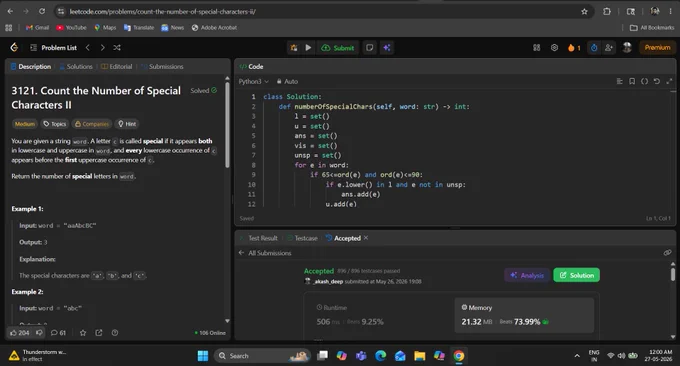The width and height of the screenshot is (680, 366).
Task: Open the timer stopwatch icon
Action: [594, 48]
